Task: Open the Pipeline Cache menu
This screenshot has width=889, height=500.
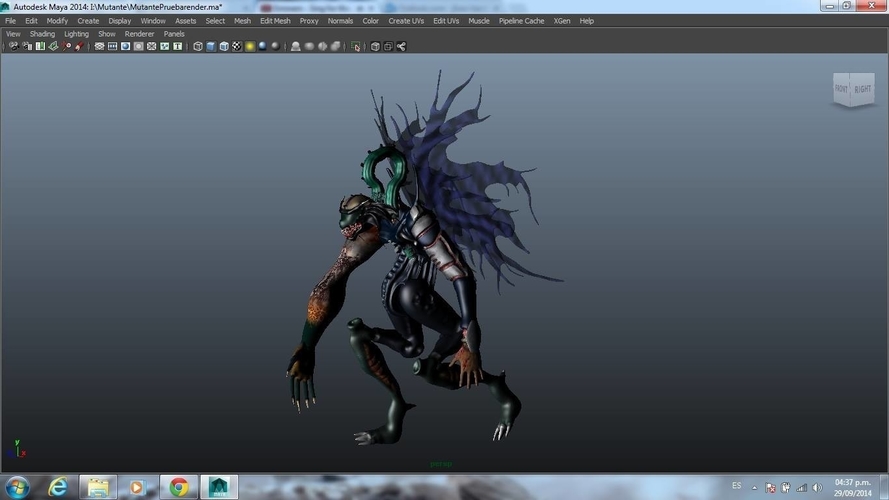Action: (x=521, y=21)
